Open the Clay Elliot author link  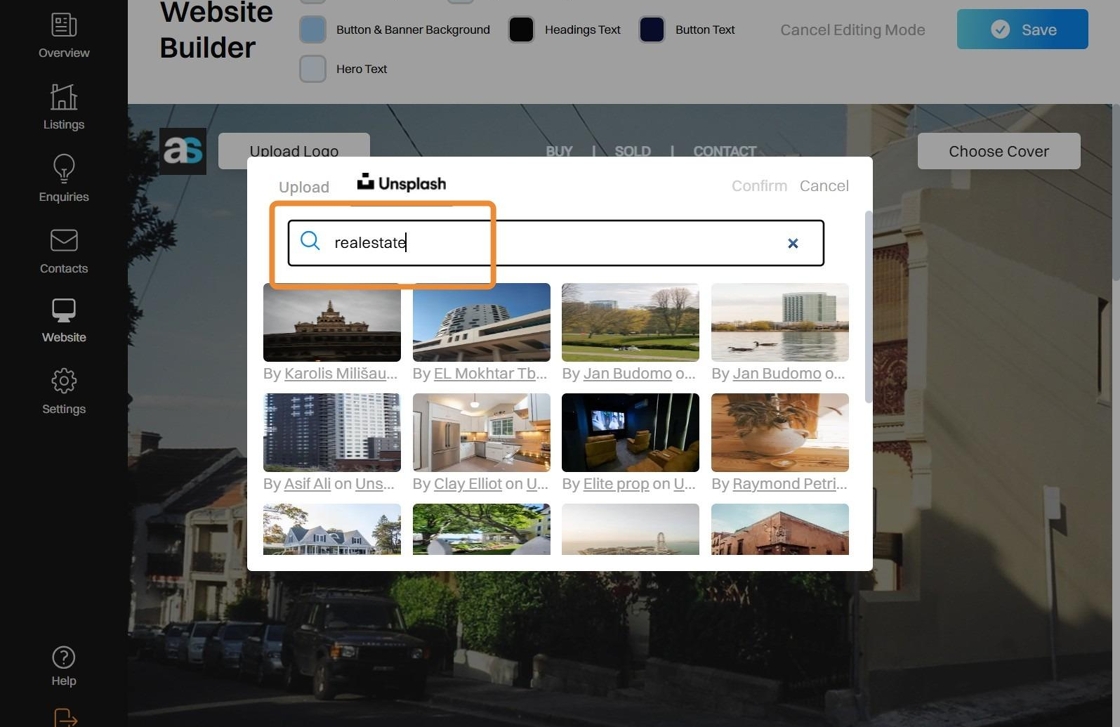click(468, 483)
